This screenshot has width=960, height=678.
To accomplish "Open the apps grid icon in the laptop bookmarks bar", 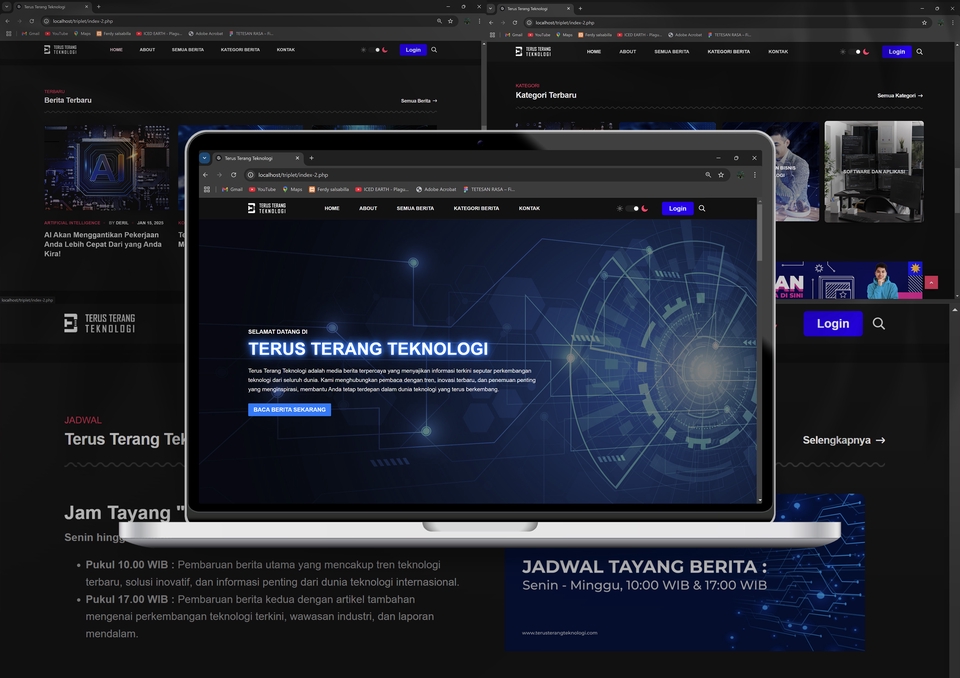I will pos(207,189).
